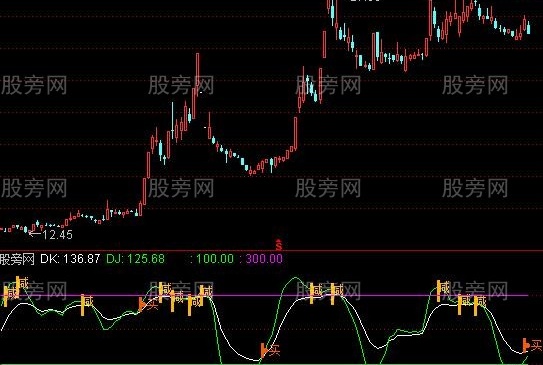Click the 股旁网 indicator name beside DK
Viewport: 543px width, 365px height.
(x=17, y=259)
